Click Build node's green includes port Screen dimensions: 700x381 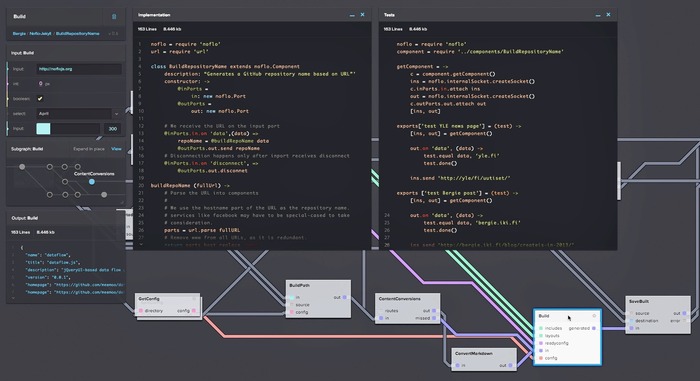pos(541,328)
